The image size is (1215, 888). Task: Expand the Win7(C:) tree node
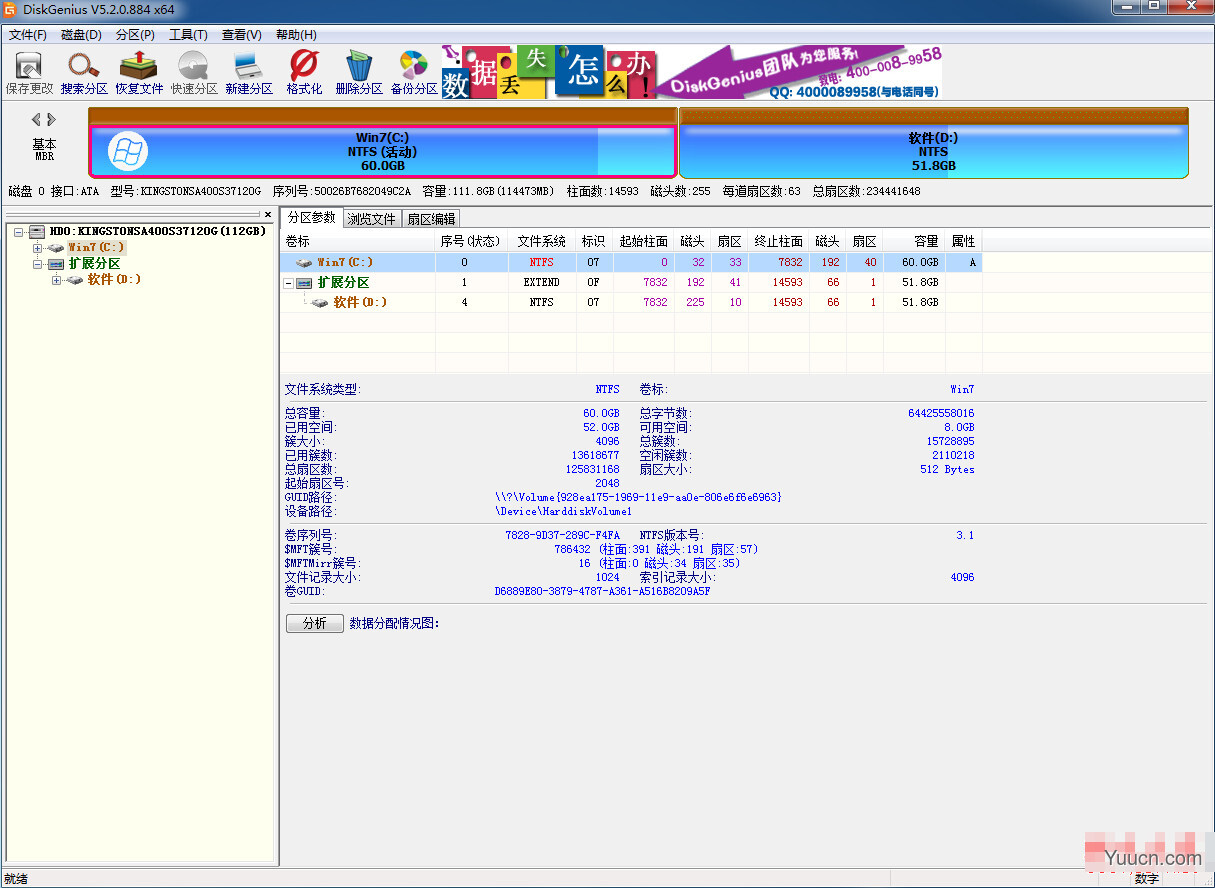click(38, 247)
